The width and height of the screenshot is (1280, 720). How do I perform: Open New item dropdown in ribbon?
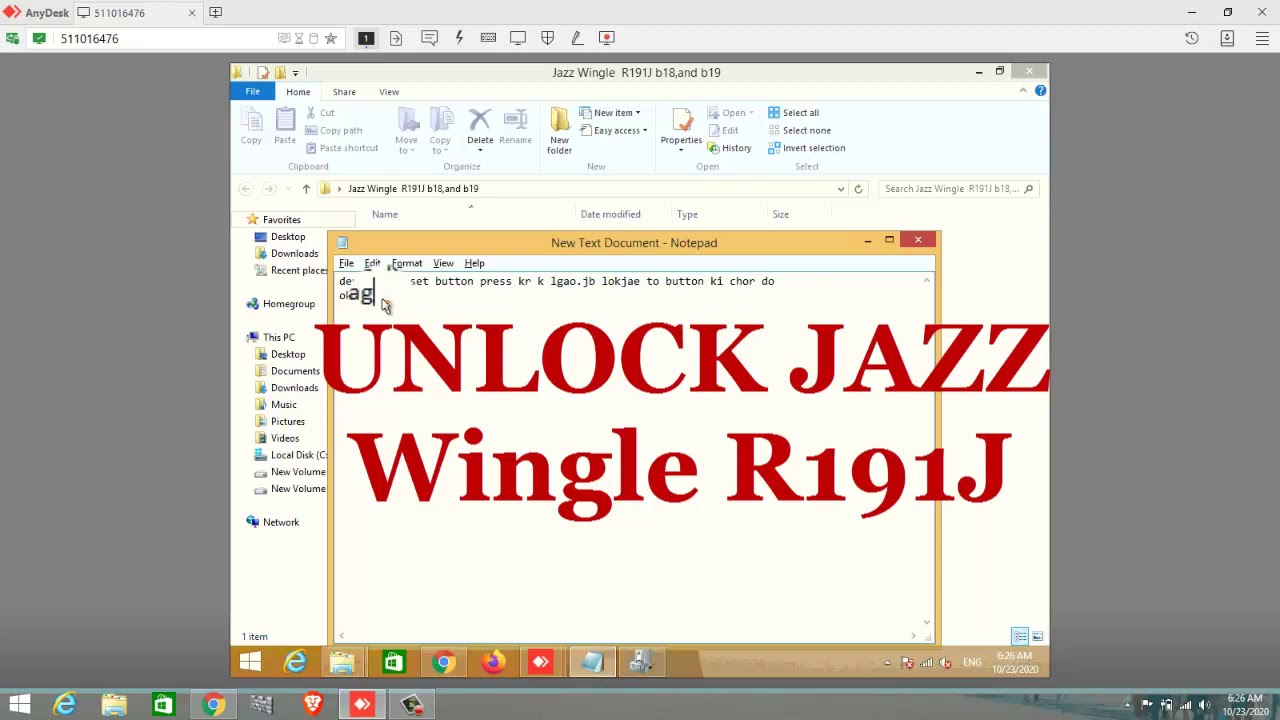(x=610, y=113)
